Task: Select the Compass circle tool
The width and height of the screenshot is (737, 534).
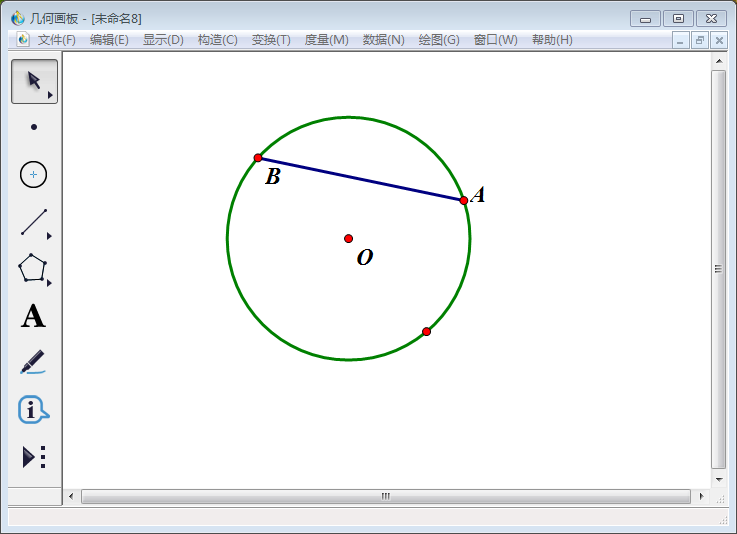Action: pyautogui.click(x=34, y=174)
